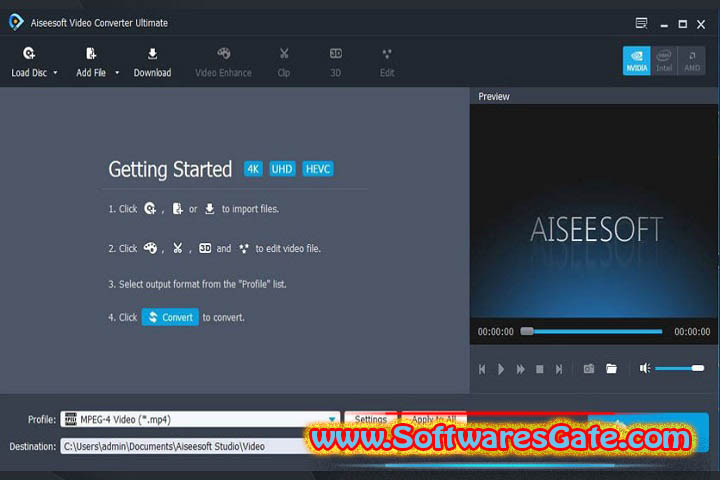Click the edit icon in step 2
720x480 pixels.
tap(244, 248)
